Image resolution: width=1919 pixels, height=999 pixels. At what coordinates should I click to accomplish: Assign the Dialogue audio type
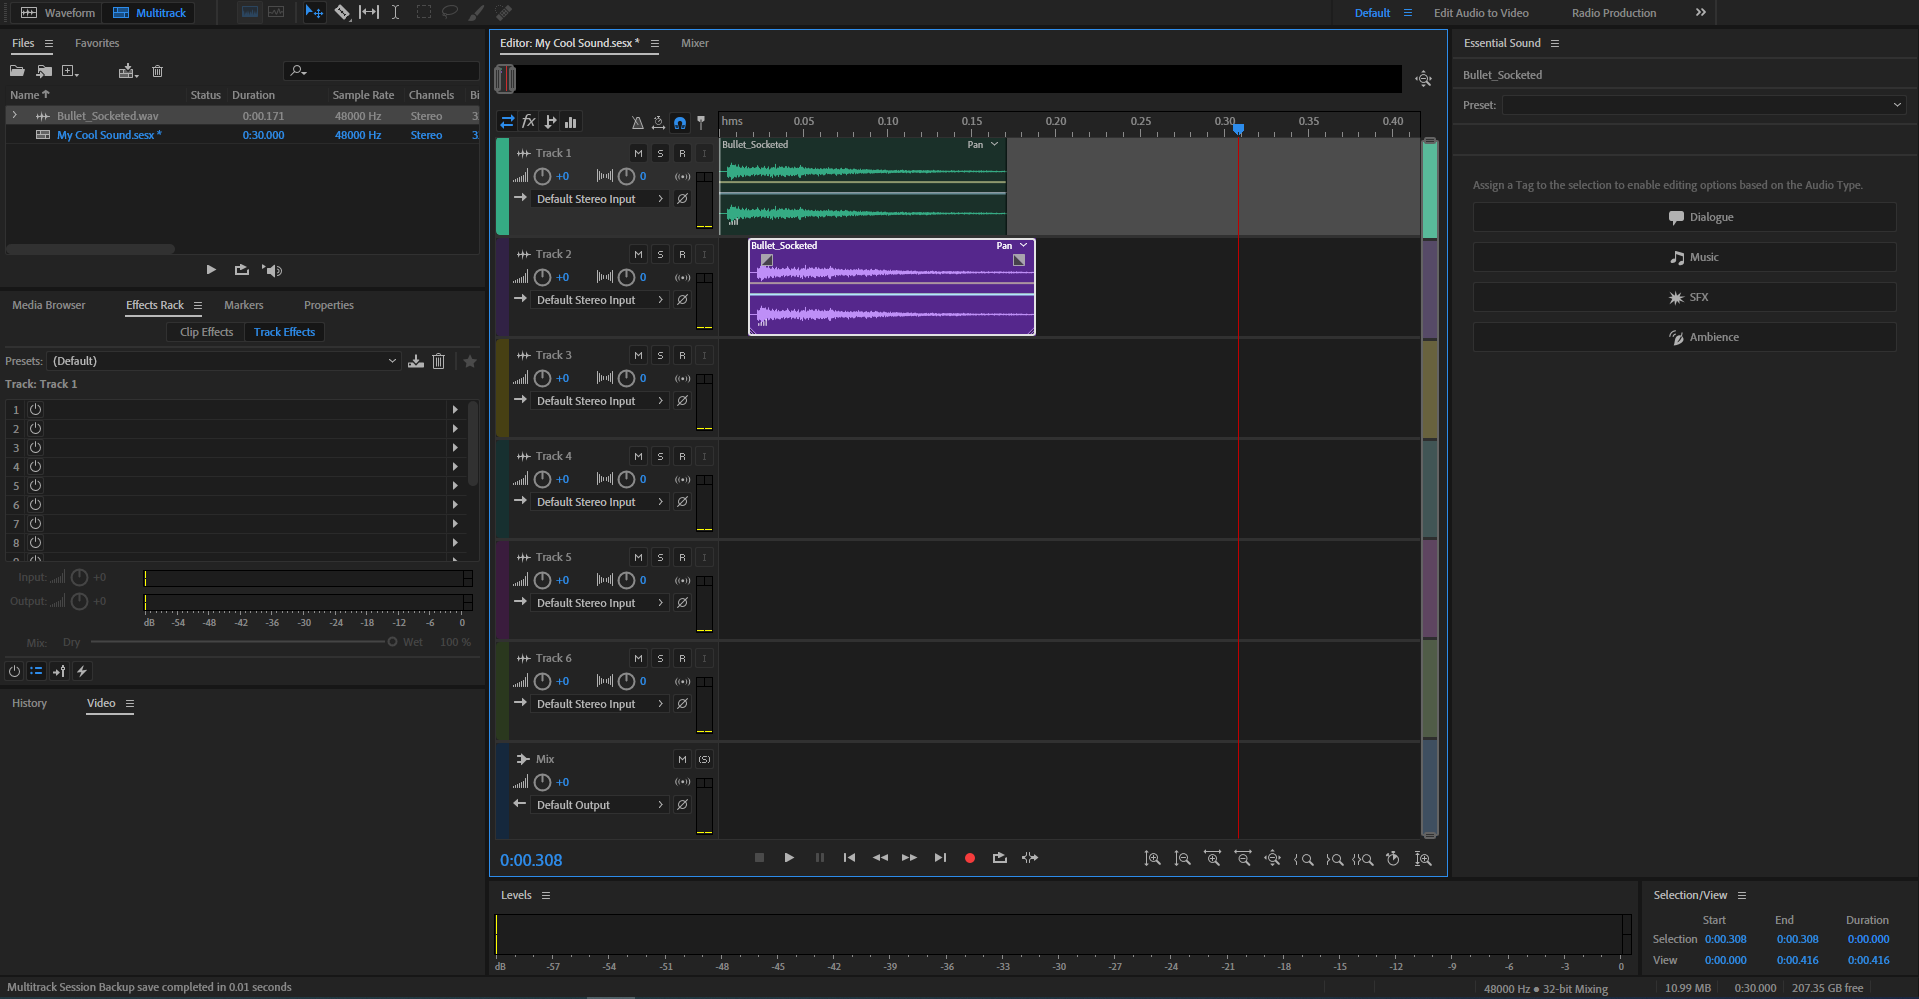coord(1684,217)
